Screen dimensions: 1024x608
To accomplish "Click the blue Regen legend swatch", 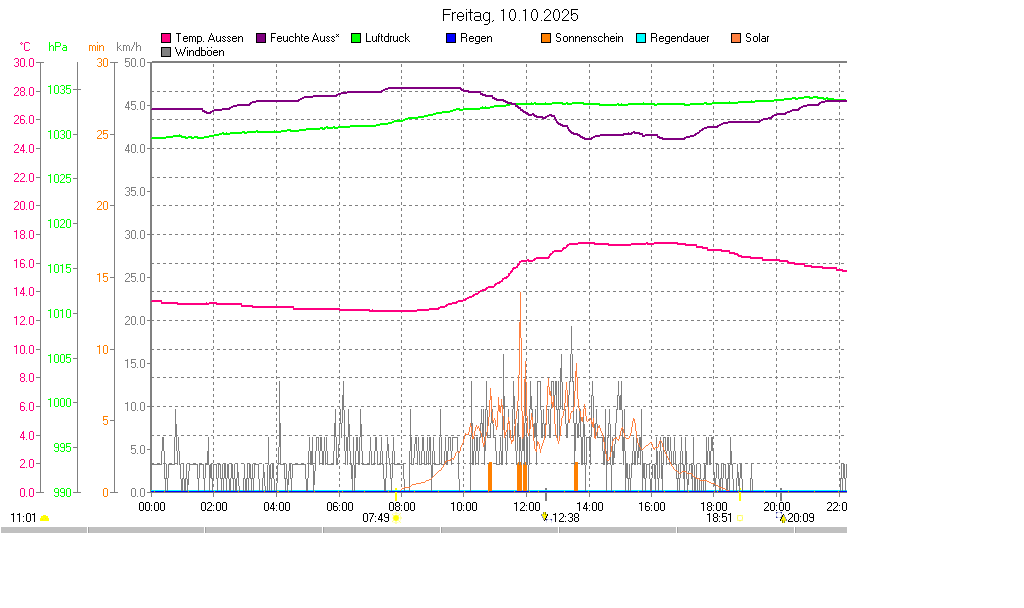I will point(451,38).
